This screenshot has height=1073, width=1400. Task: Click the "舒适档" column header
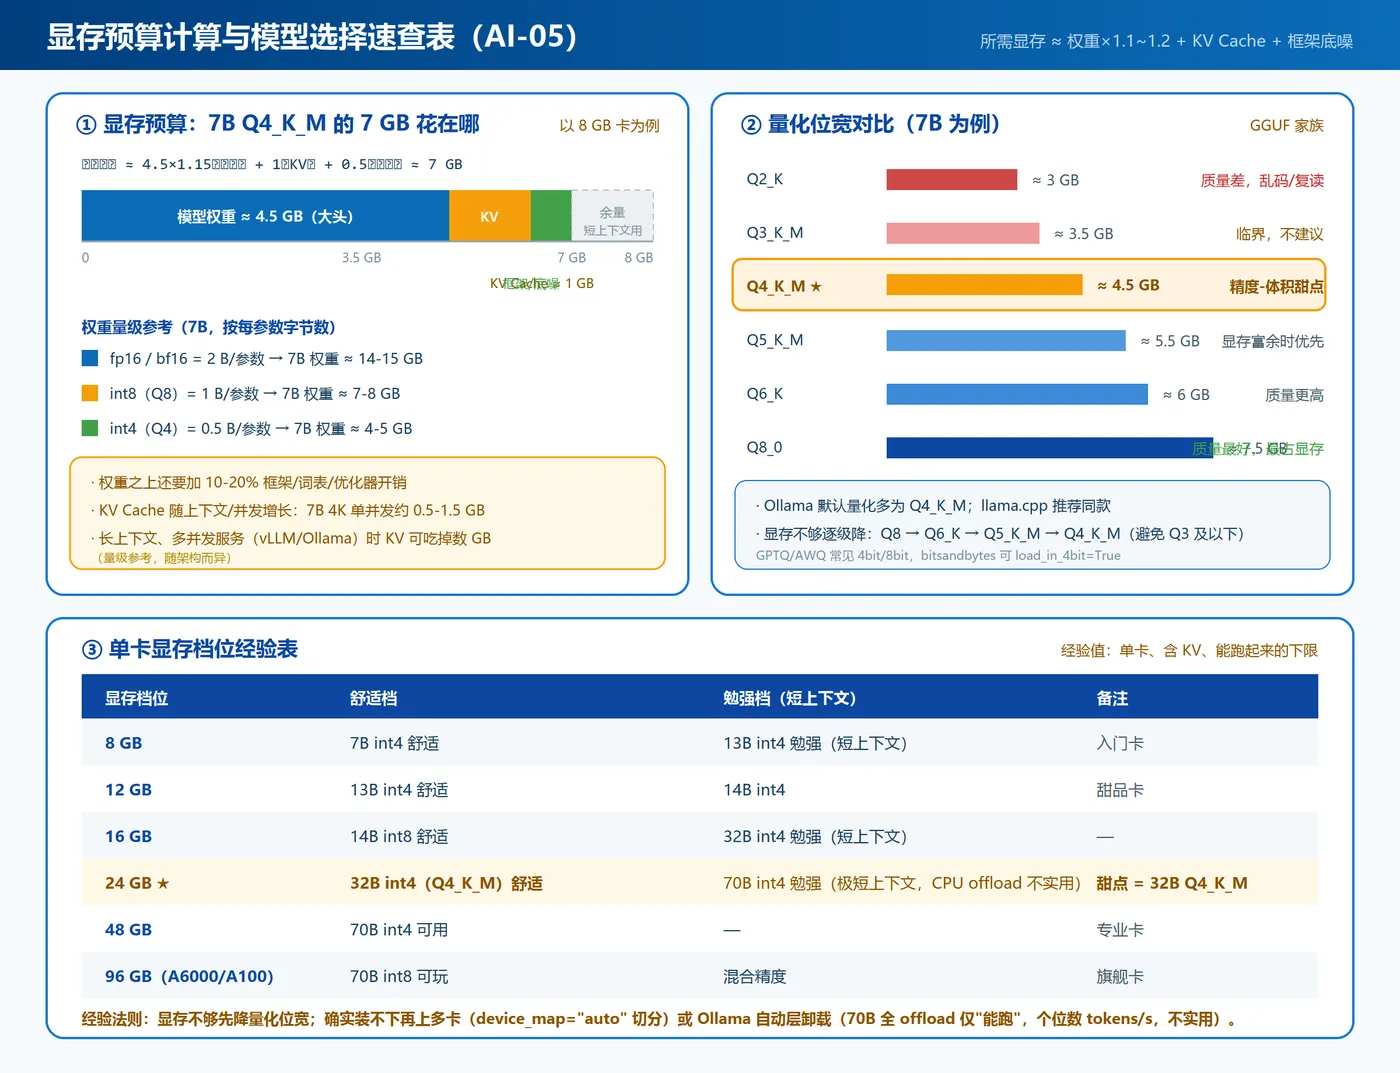[x=374, y=698]
